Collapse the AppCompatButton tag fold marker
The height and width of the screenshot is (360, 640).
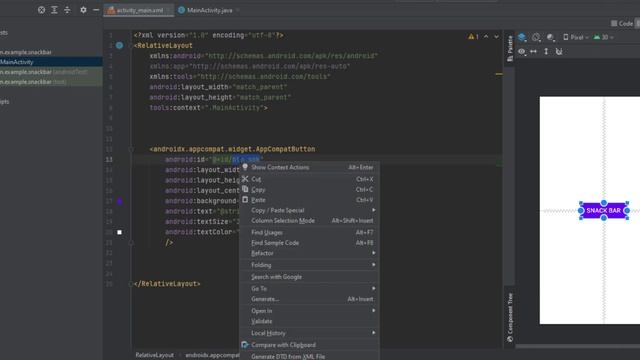131,149
